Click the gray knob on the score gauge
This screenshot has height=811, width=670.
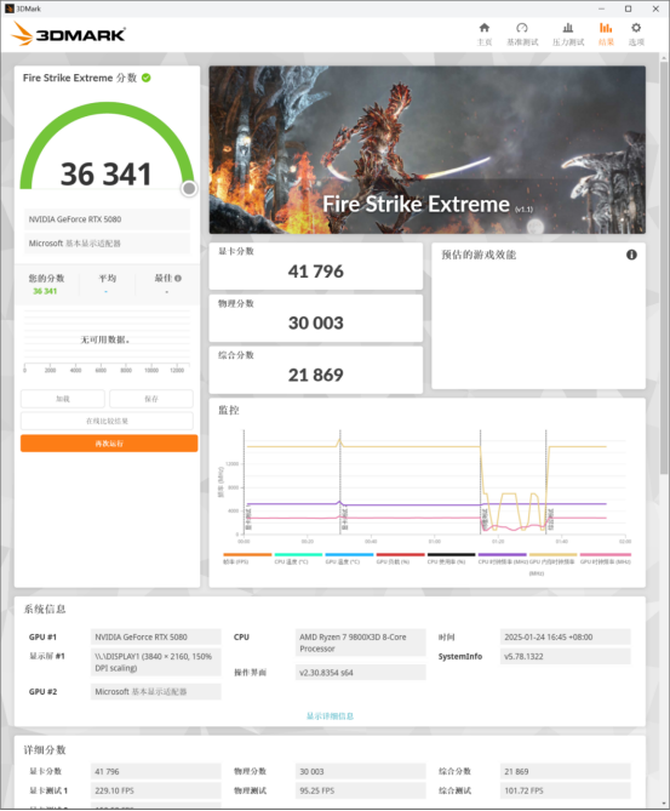pyautogui.click(x=189, y=189)
